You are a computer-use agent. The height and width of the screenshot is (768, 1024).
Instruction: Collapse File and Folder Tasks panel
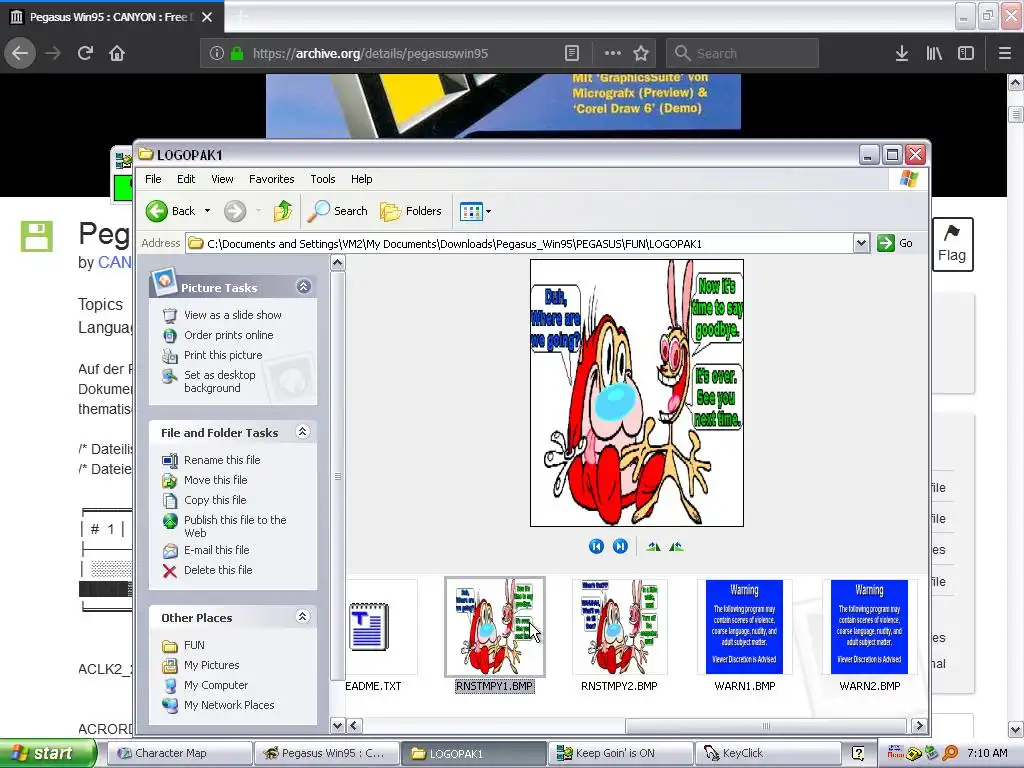[x=302, y=432]
